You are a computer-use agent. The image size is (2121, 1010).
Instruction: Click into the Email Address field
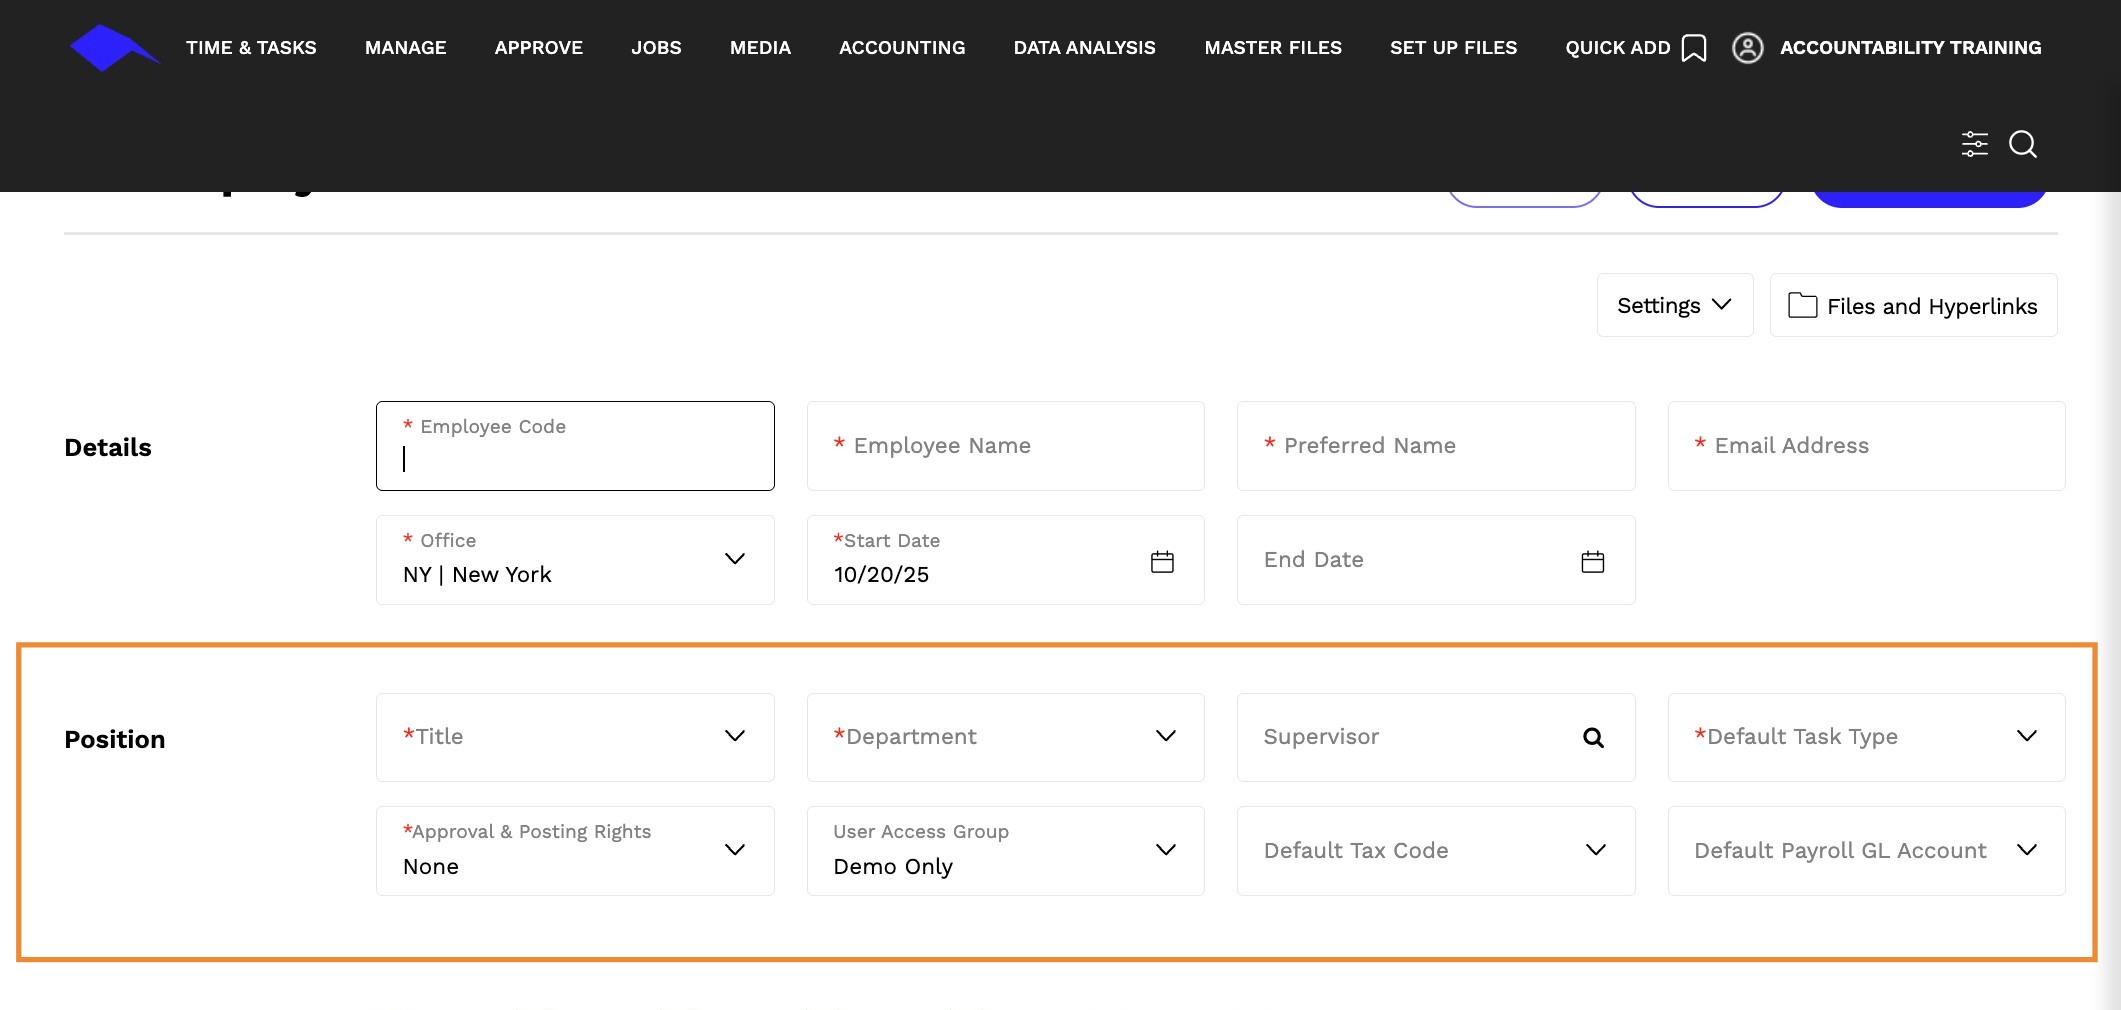[1866, 446]
